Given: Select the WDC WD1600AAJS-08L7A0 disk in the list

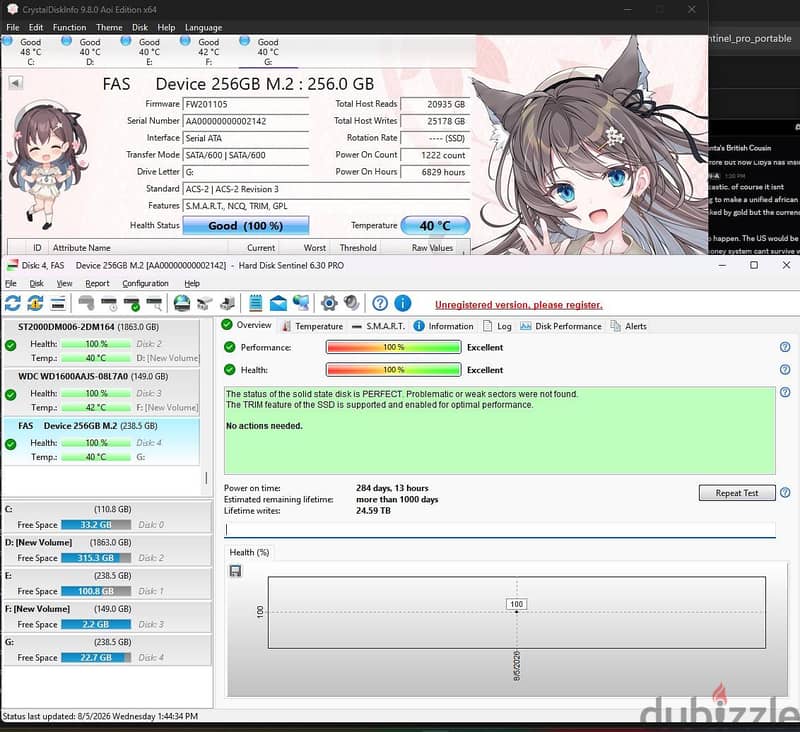Looking at the screenshot, I should 101,392.
